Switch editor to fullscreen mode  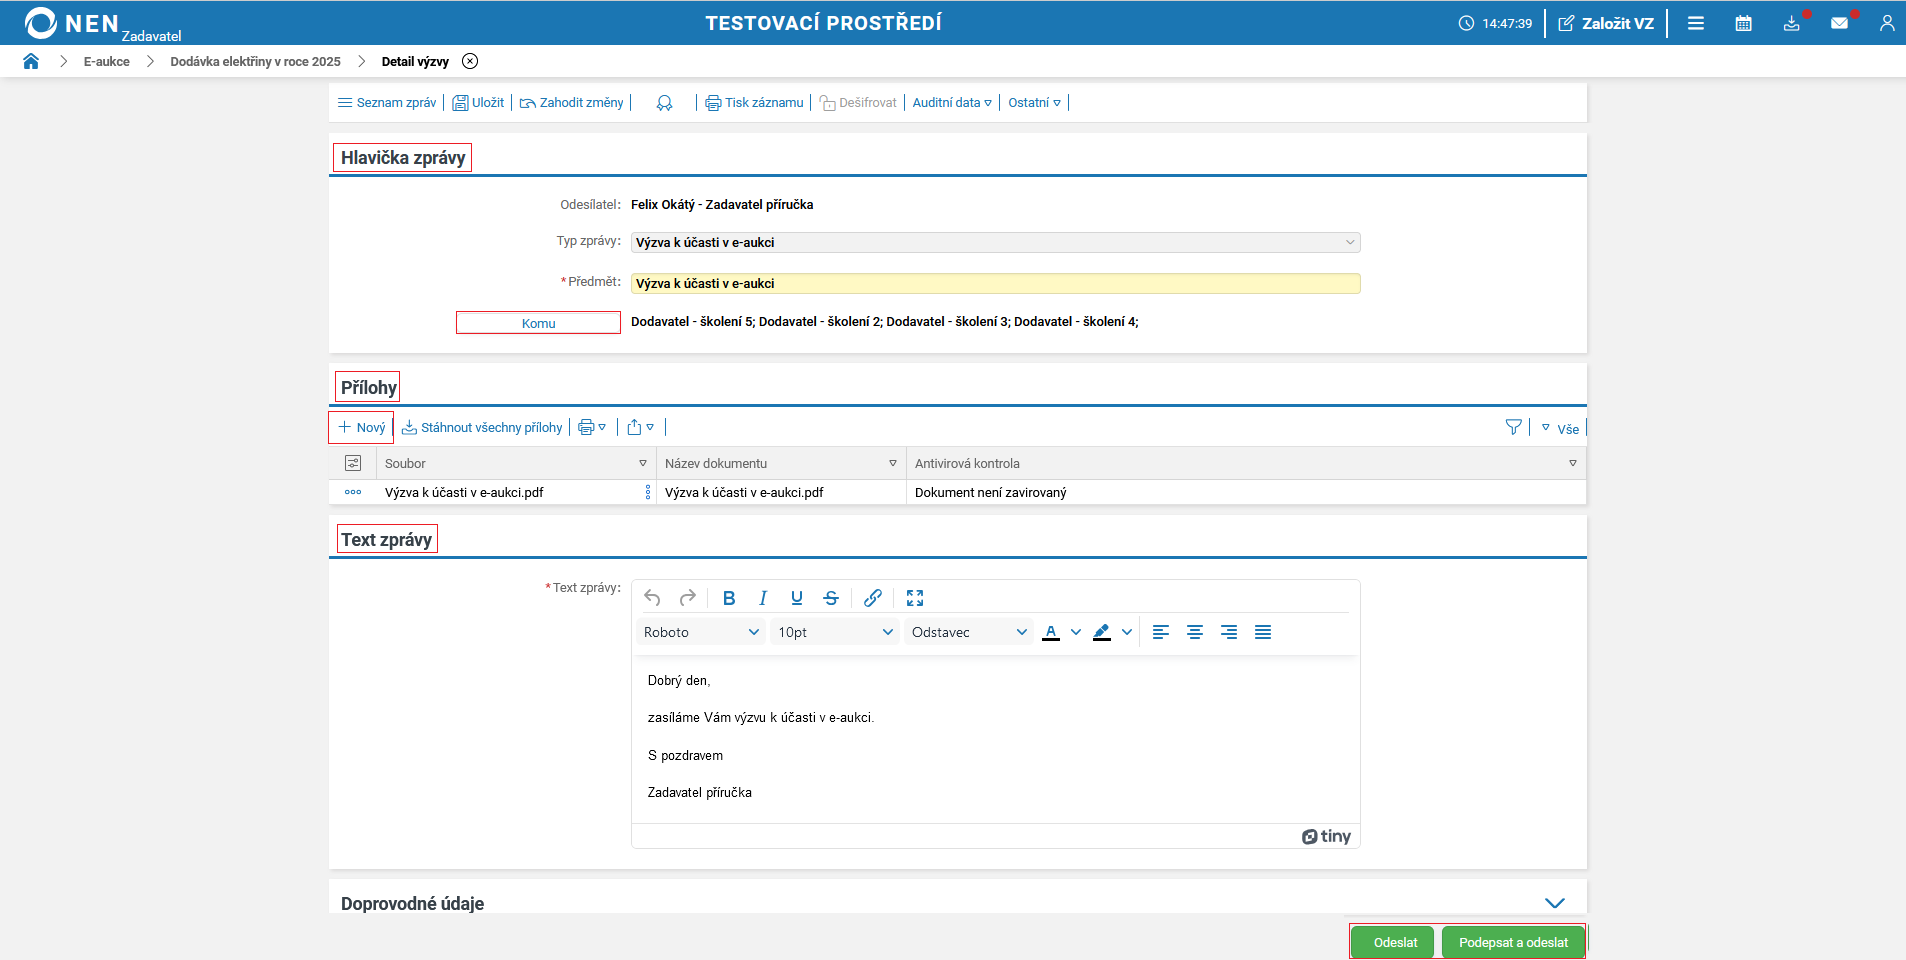click(914, 598)
